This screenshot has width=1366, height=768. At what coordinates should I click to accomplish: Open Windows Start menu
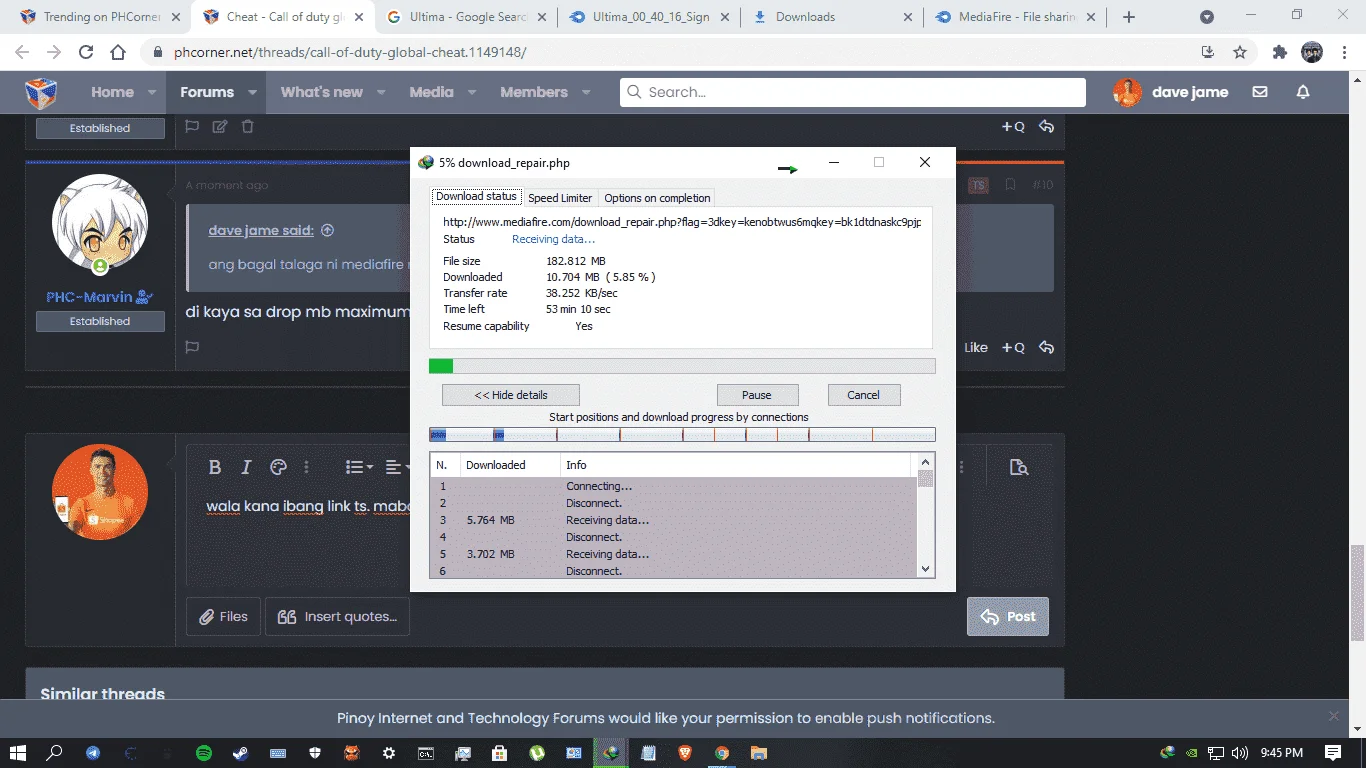pos(18,753)
